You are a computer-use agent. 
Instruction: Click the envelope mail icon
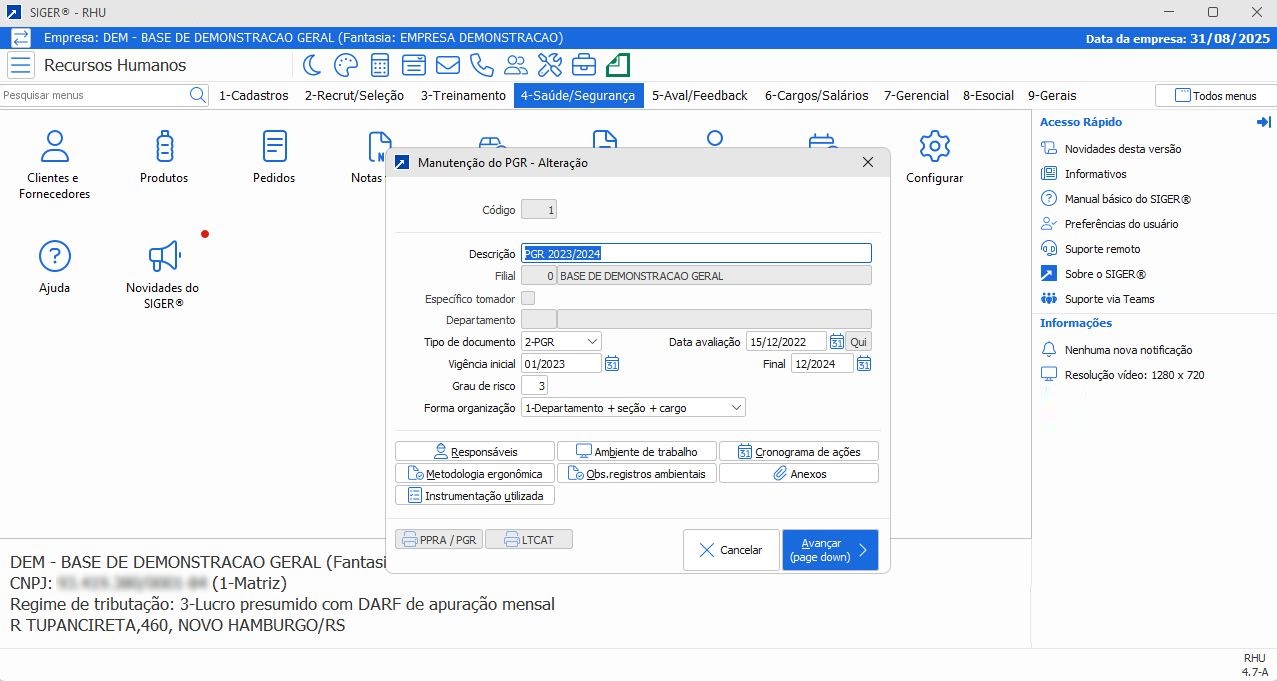click(447, 66)
